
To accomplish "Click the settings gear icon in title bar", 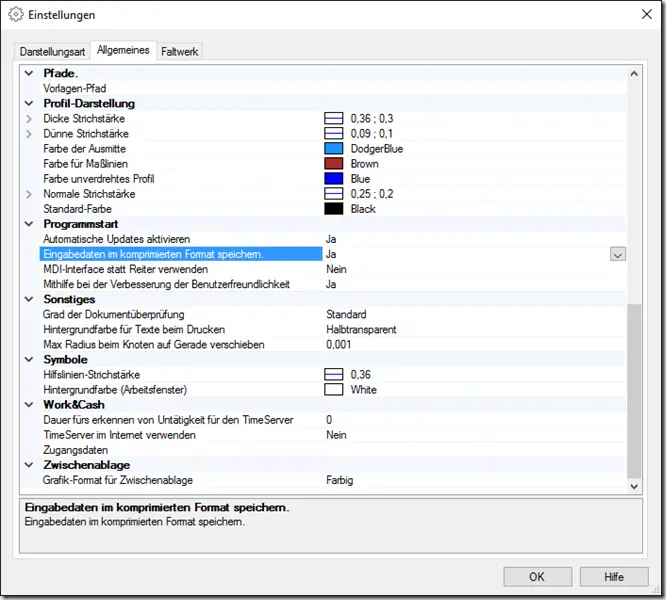I will click(16, 14).
